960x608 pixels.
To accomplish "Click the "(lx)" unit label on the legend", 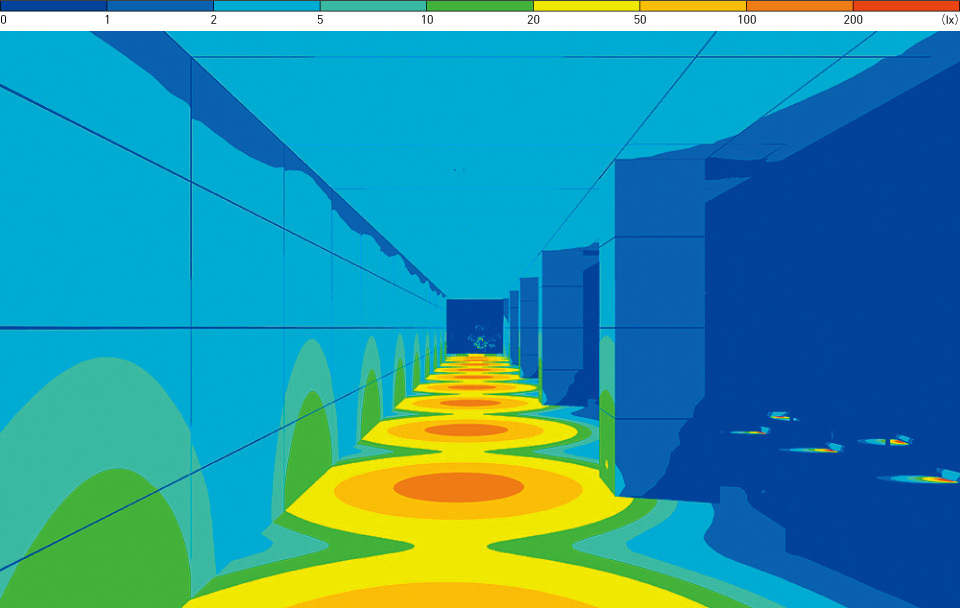I will 949,20.
